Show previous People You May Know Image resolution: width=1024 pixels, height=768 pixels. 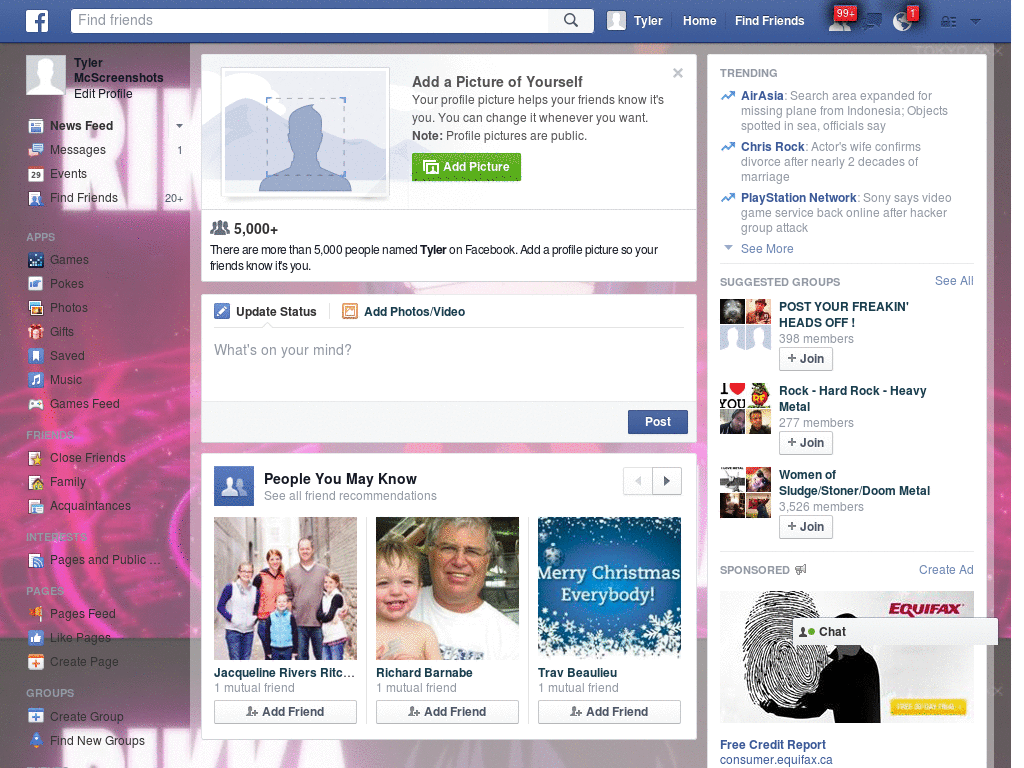[x=638, y=481]
